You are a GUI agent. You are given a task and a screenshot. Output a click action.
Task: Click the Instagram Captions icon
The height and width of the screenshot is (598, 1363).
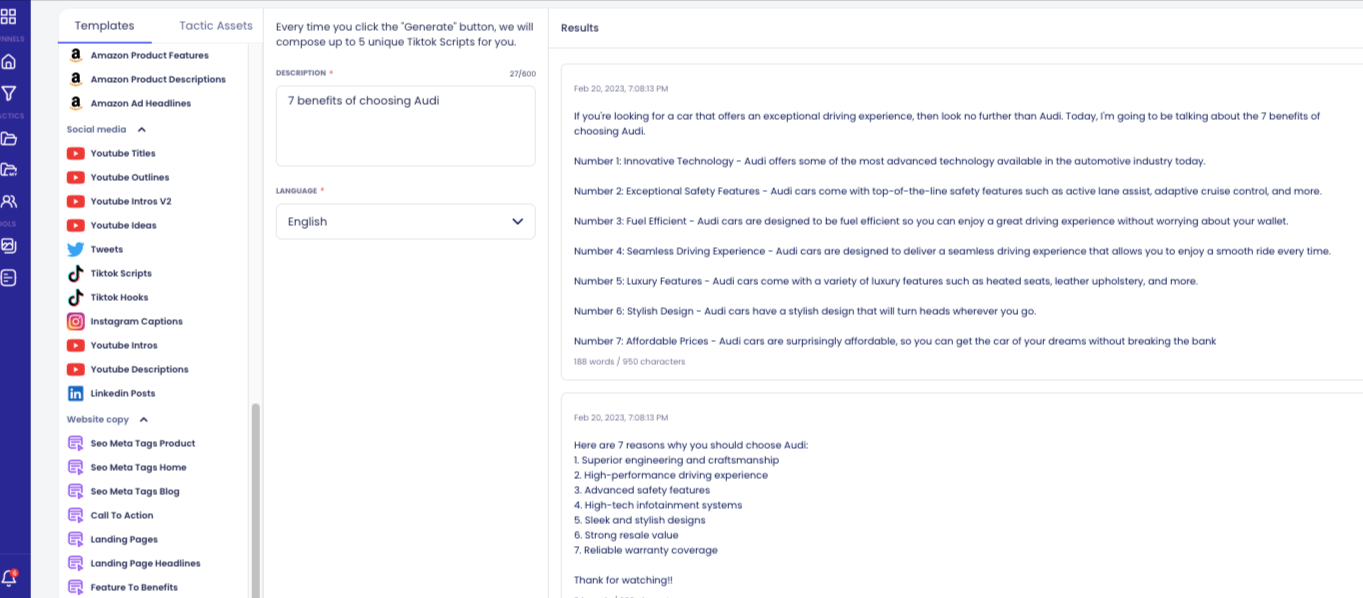pyautogui.click(x=75, y=321)
